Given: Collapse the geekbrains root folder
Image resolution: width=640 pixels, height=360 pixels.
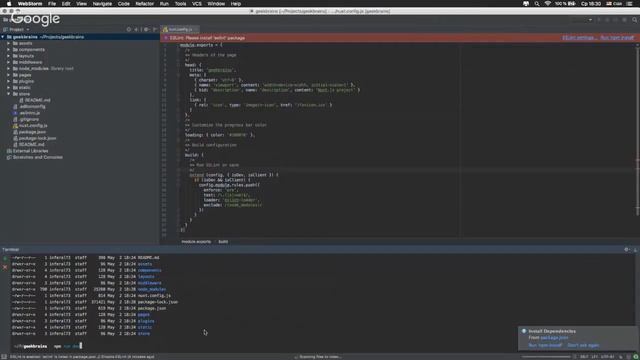Looking at the screenshot, I should tap(3, 37).
